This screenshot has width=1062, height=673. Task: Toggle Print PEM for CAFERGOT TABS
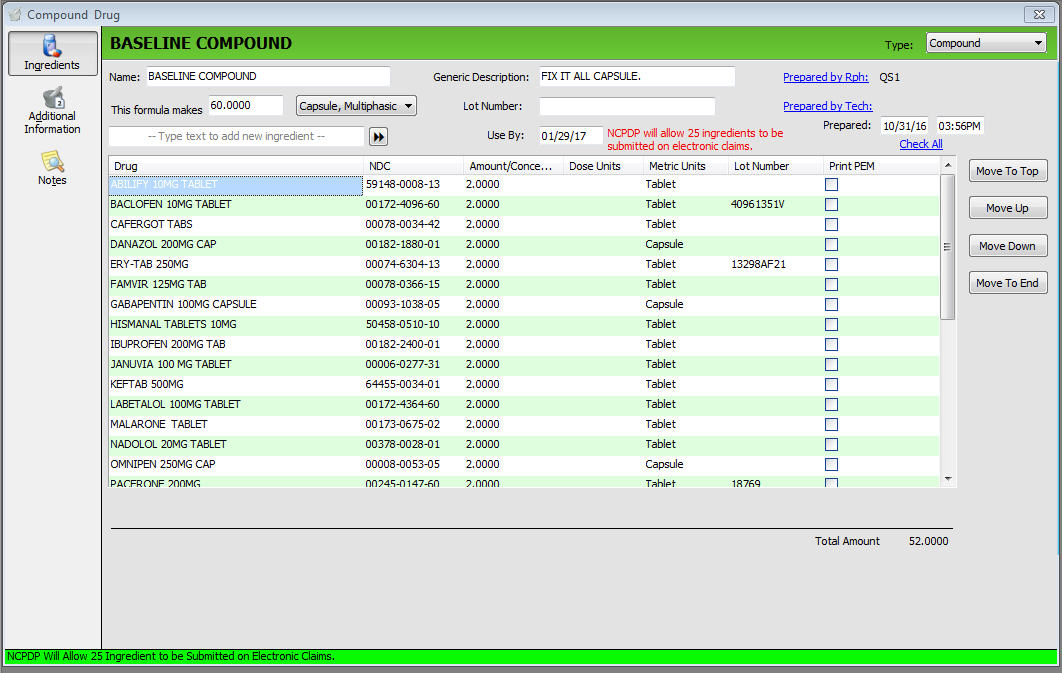[x=832, y=225]
